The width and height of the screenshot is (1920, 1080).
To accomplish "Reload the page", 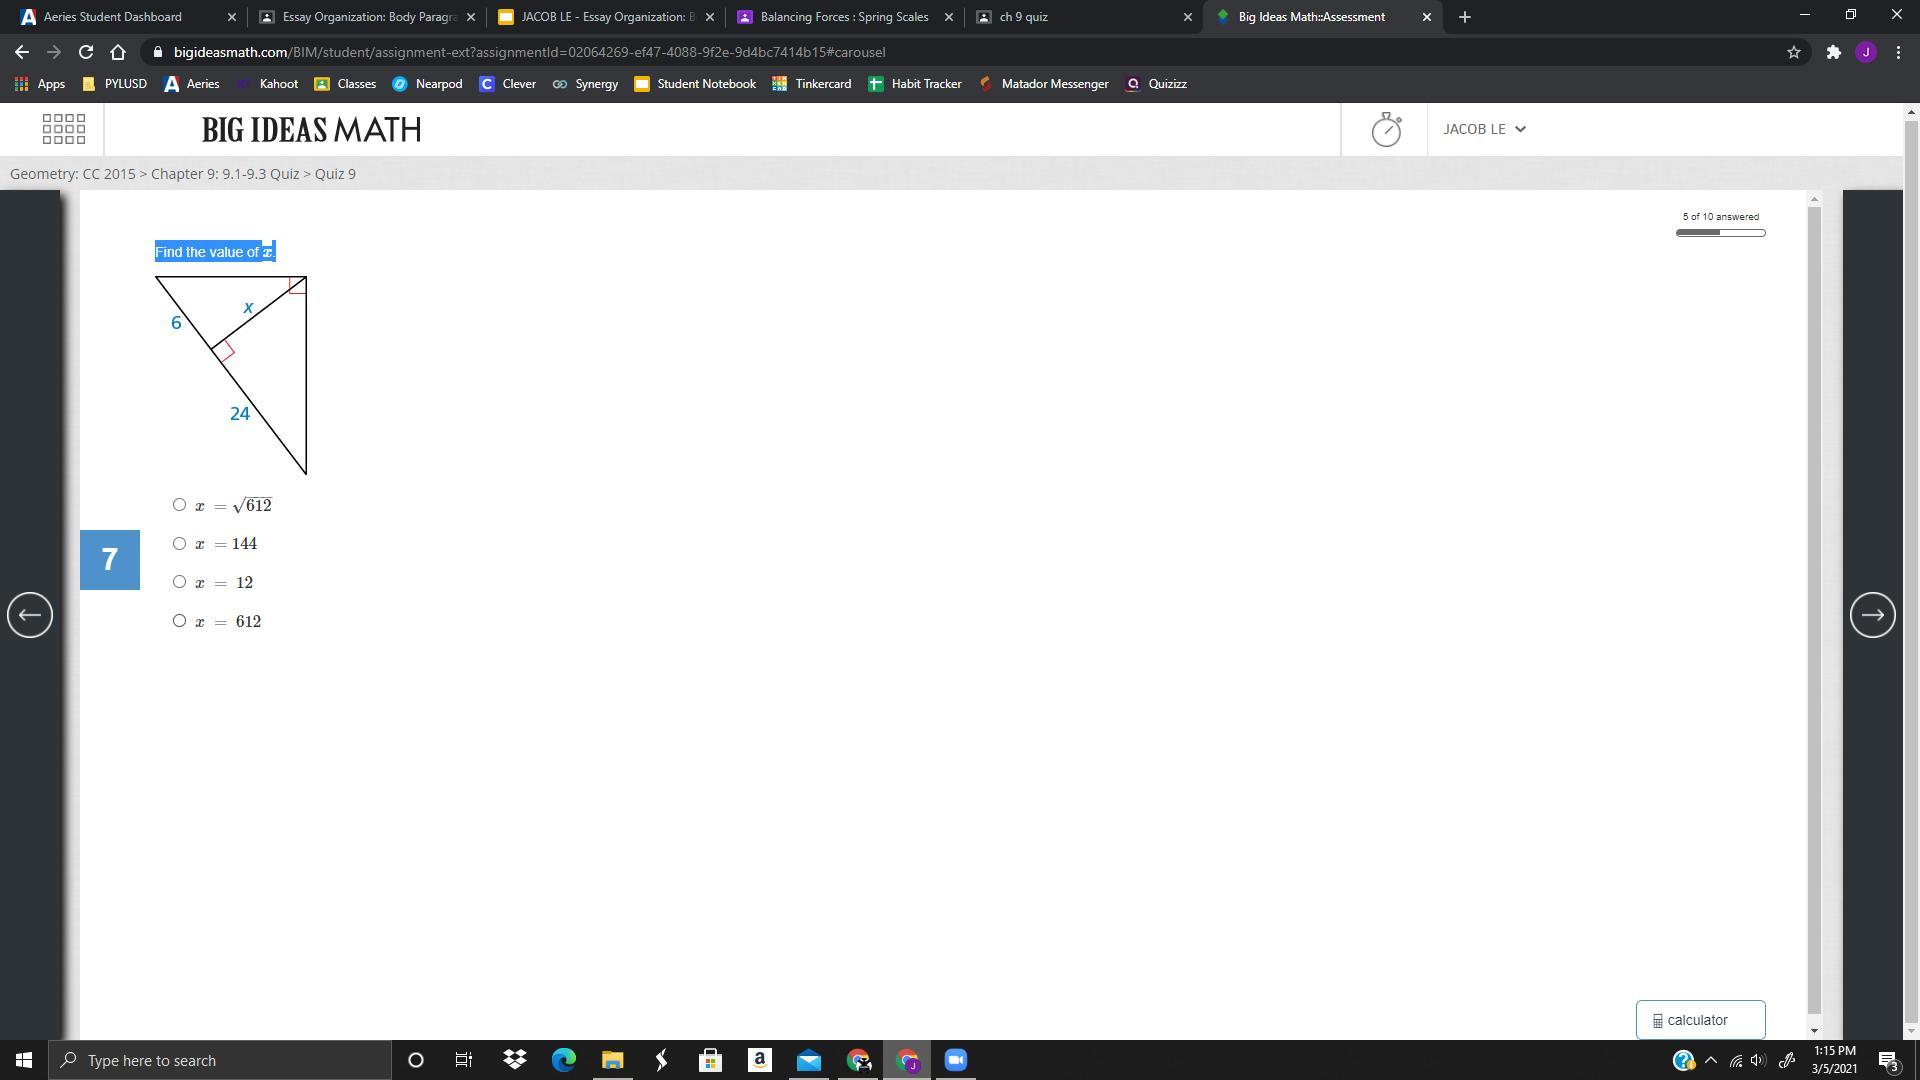I will pos(86,52).
